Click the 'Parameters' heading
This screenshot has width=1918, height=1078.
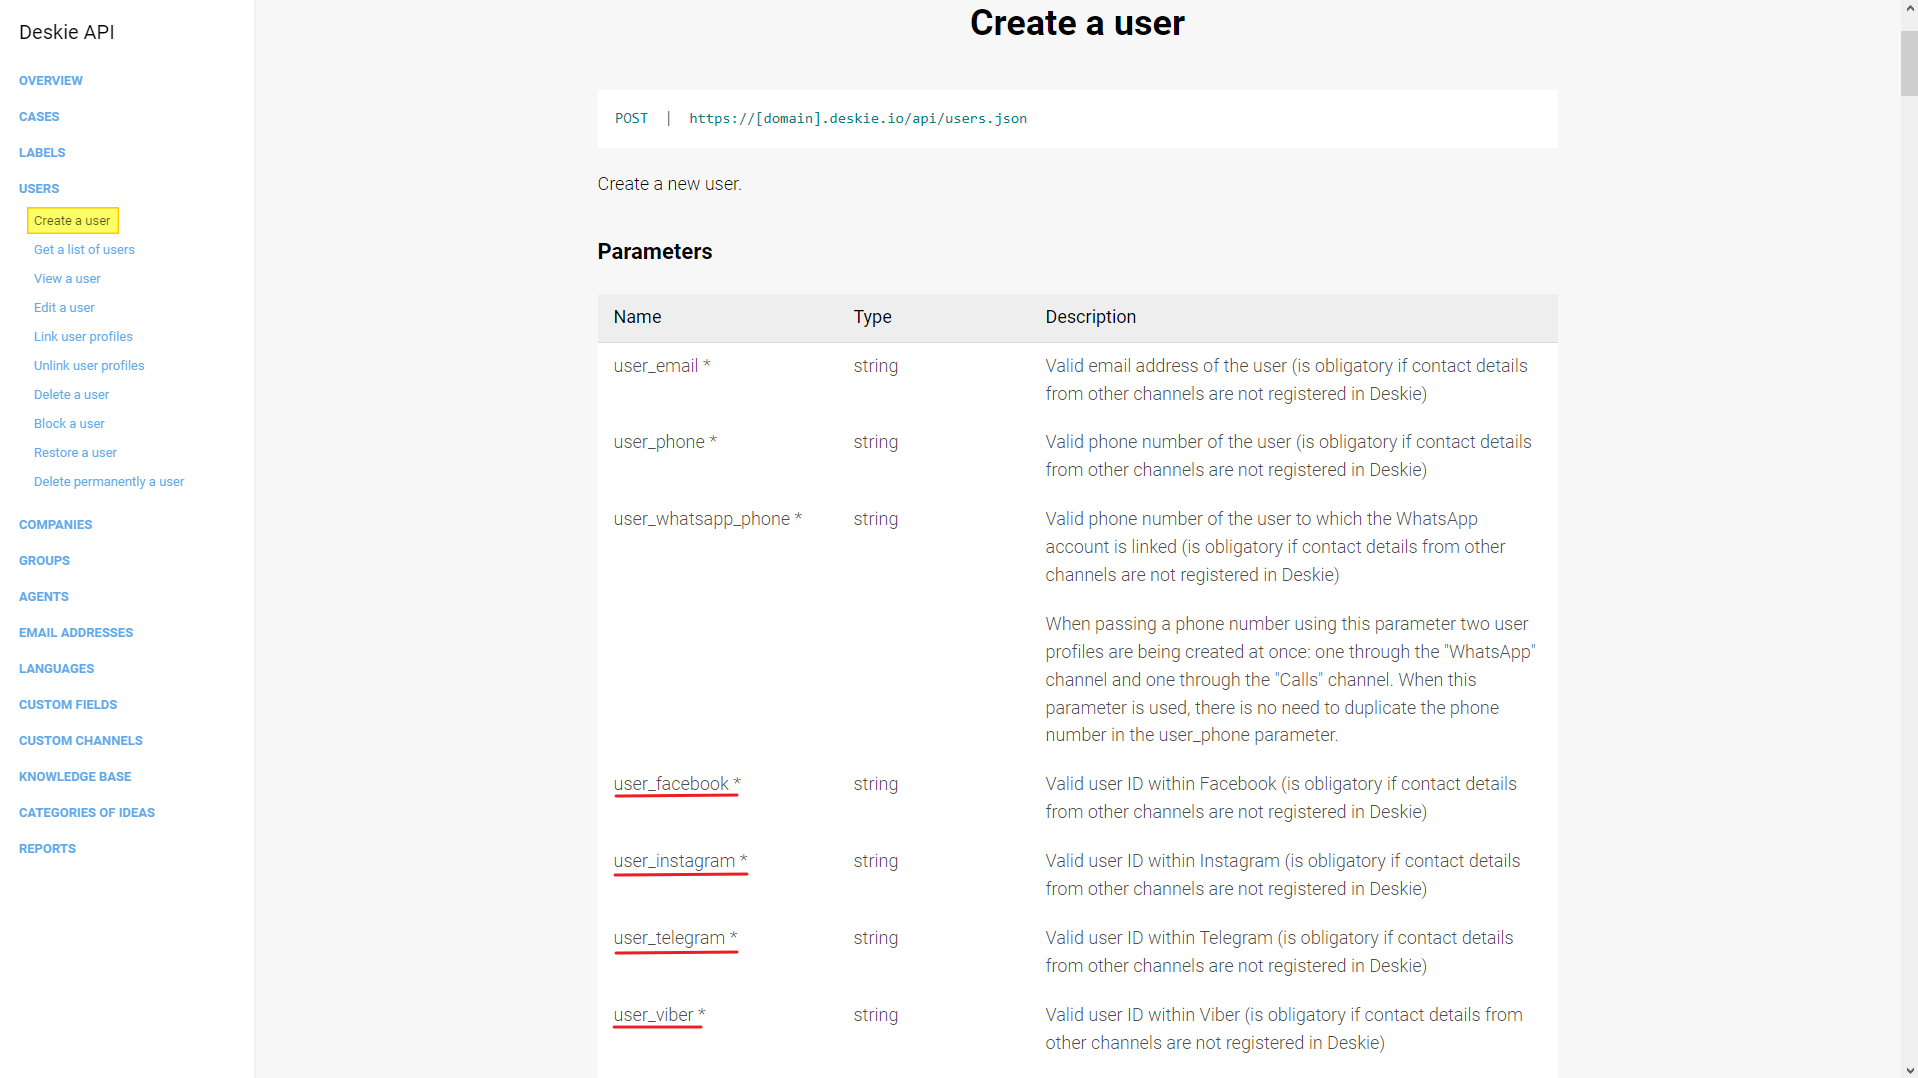[655, 252]
